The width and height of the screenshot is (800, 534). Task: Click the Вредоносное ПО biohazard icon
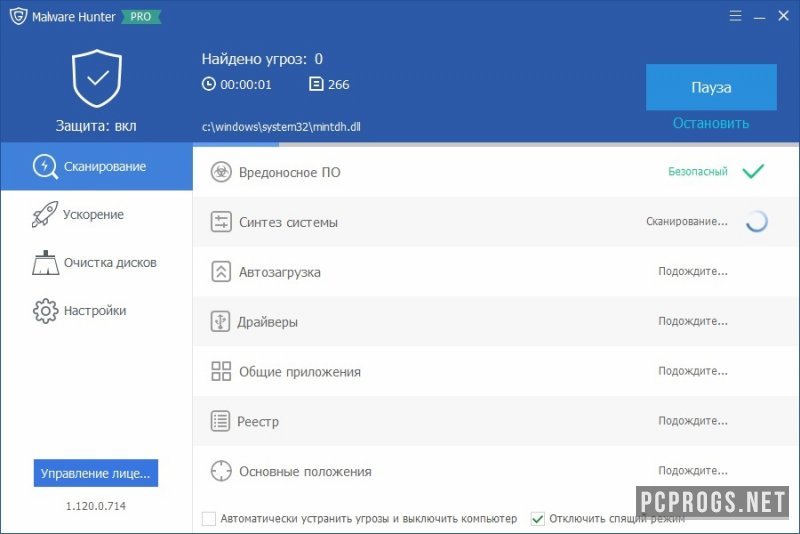(x=221, y=172)
